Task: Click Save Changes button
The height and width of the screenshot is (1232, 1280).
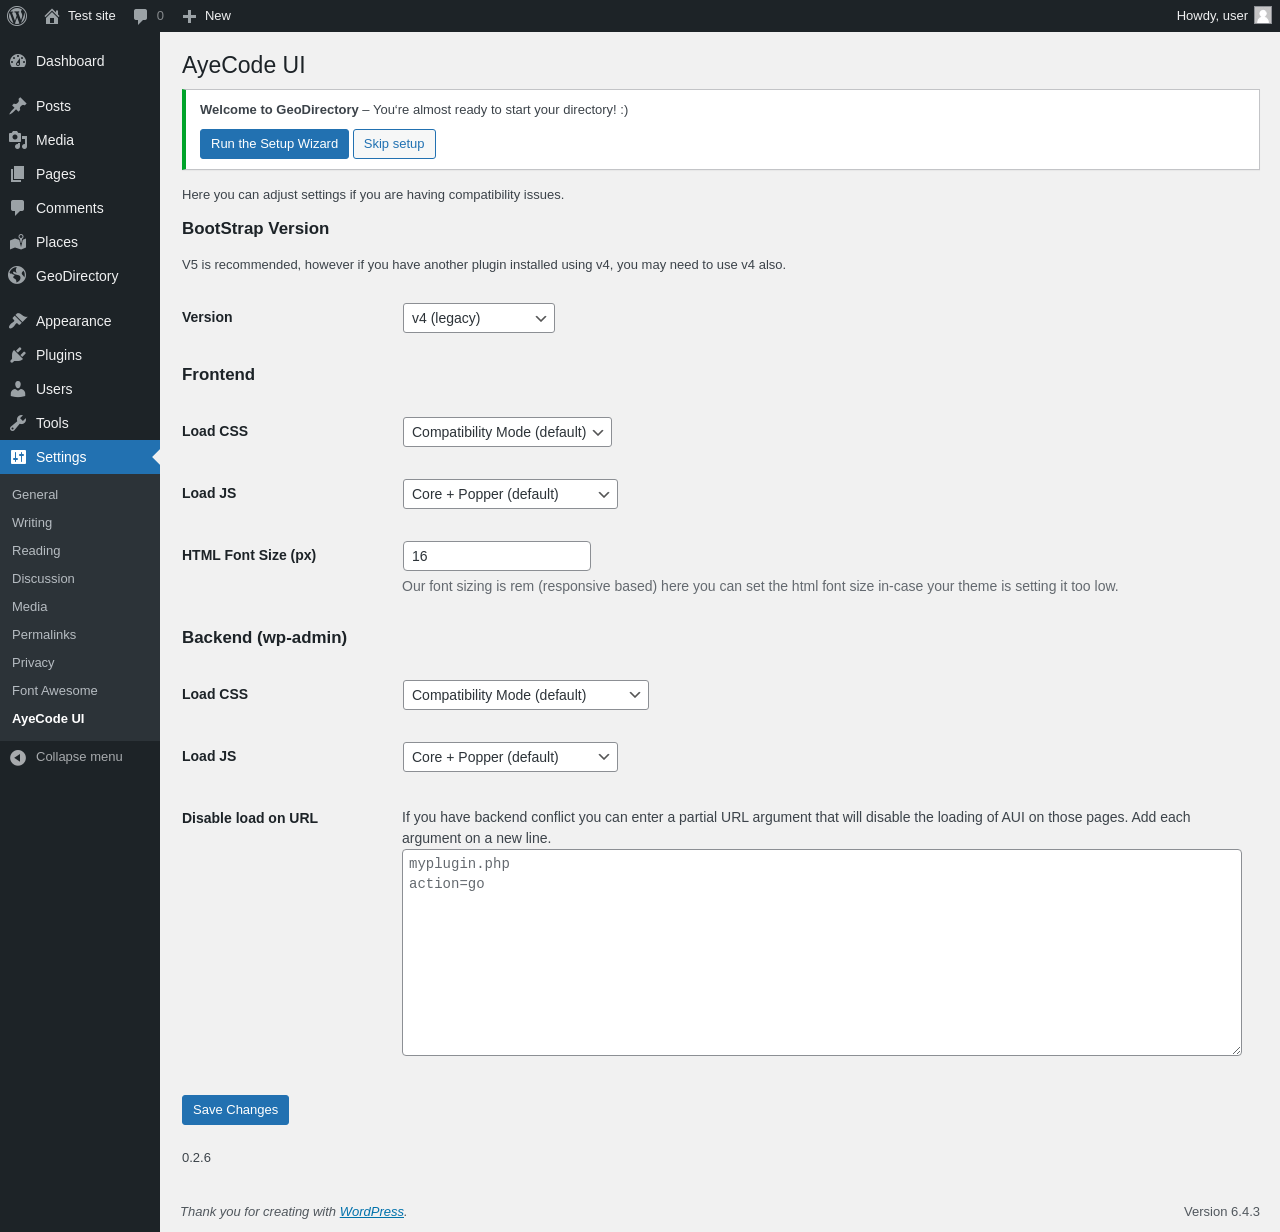Action: [x=235, y=1110]
